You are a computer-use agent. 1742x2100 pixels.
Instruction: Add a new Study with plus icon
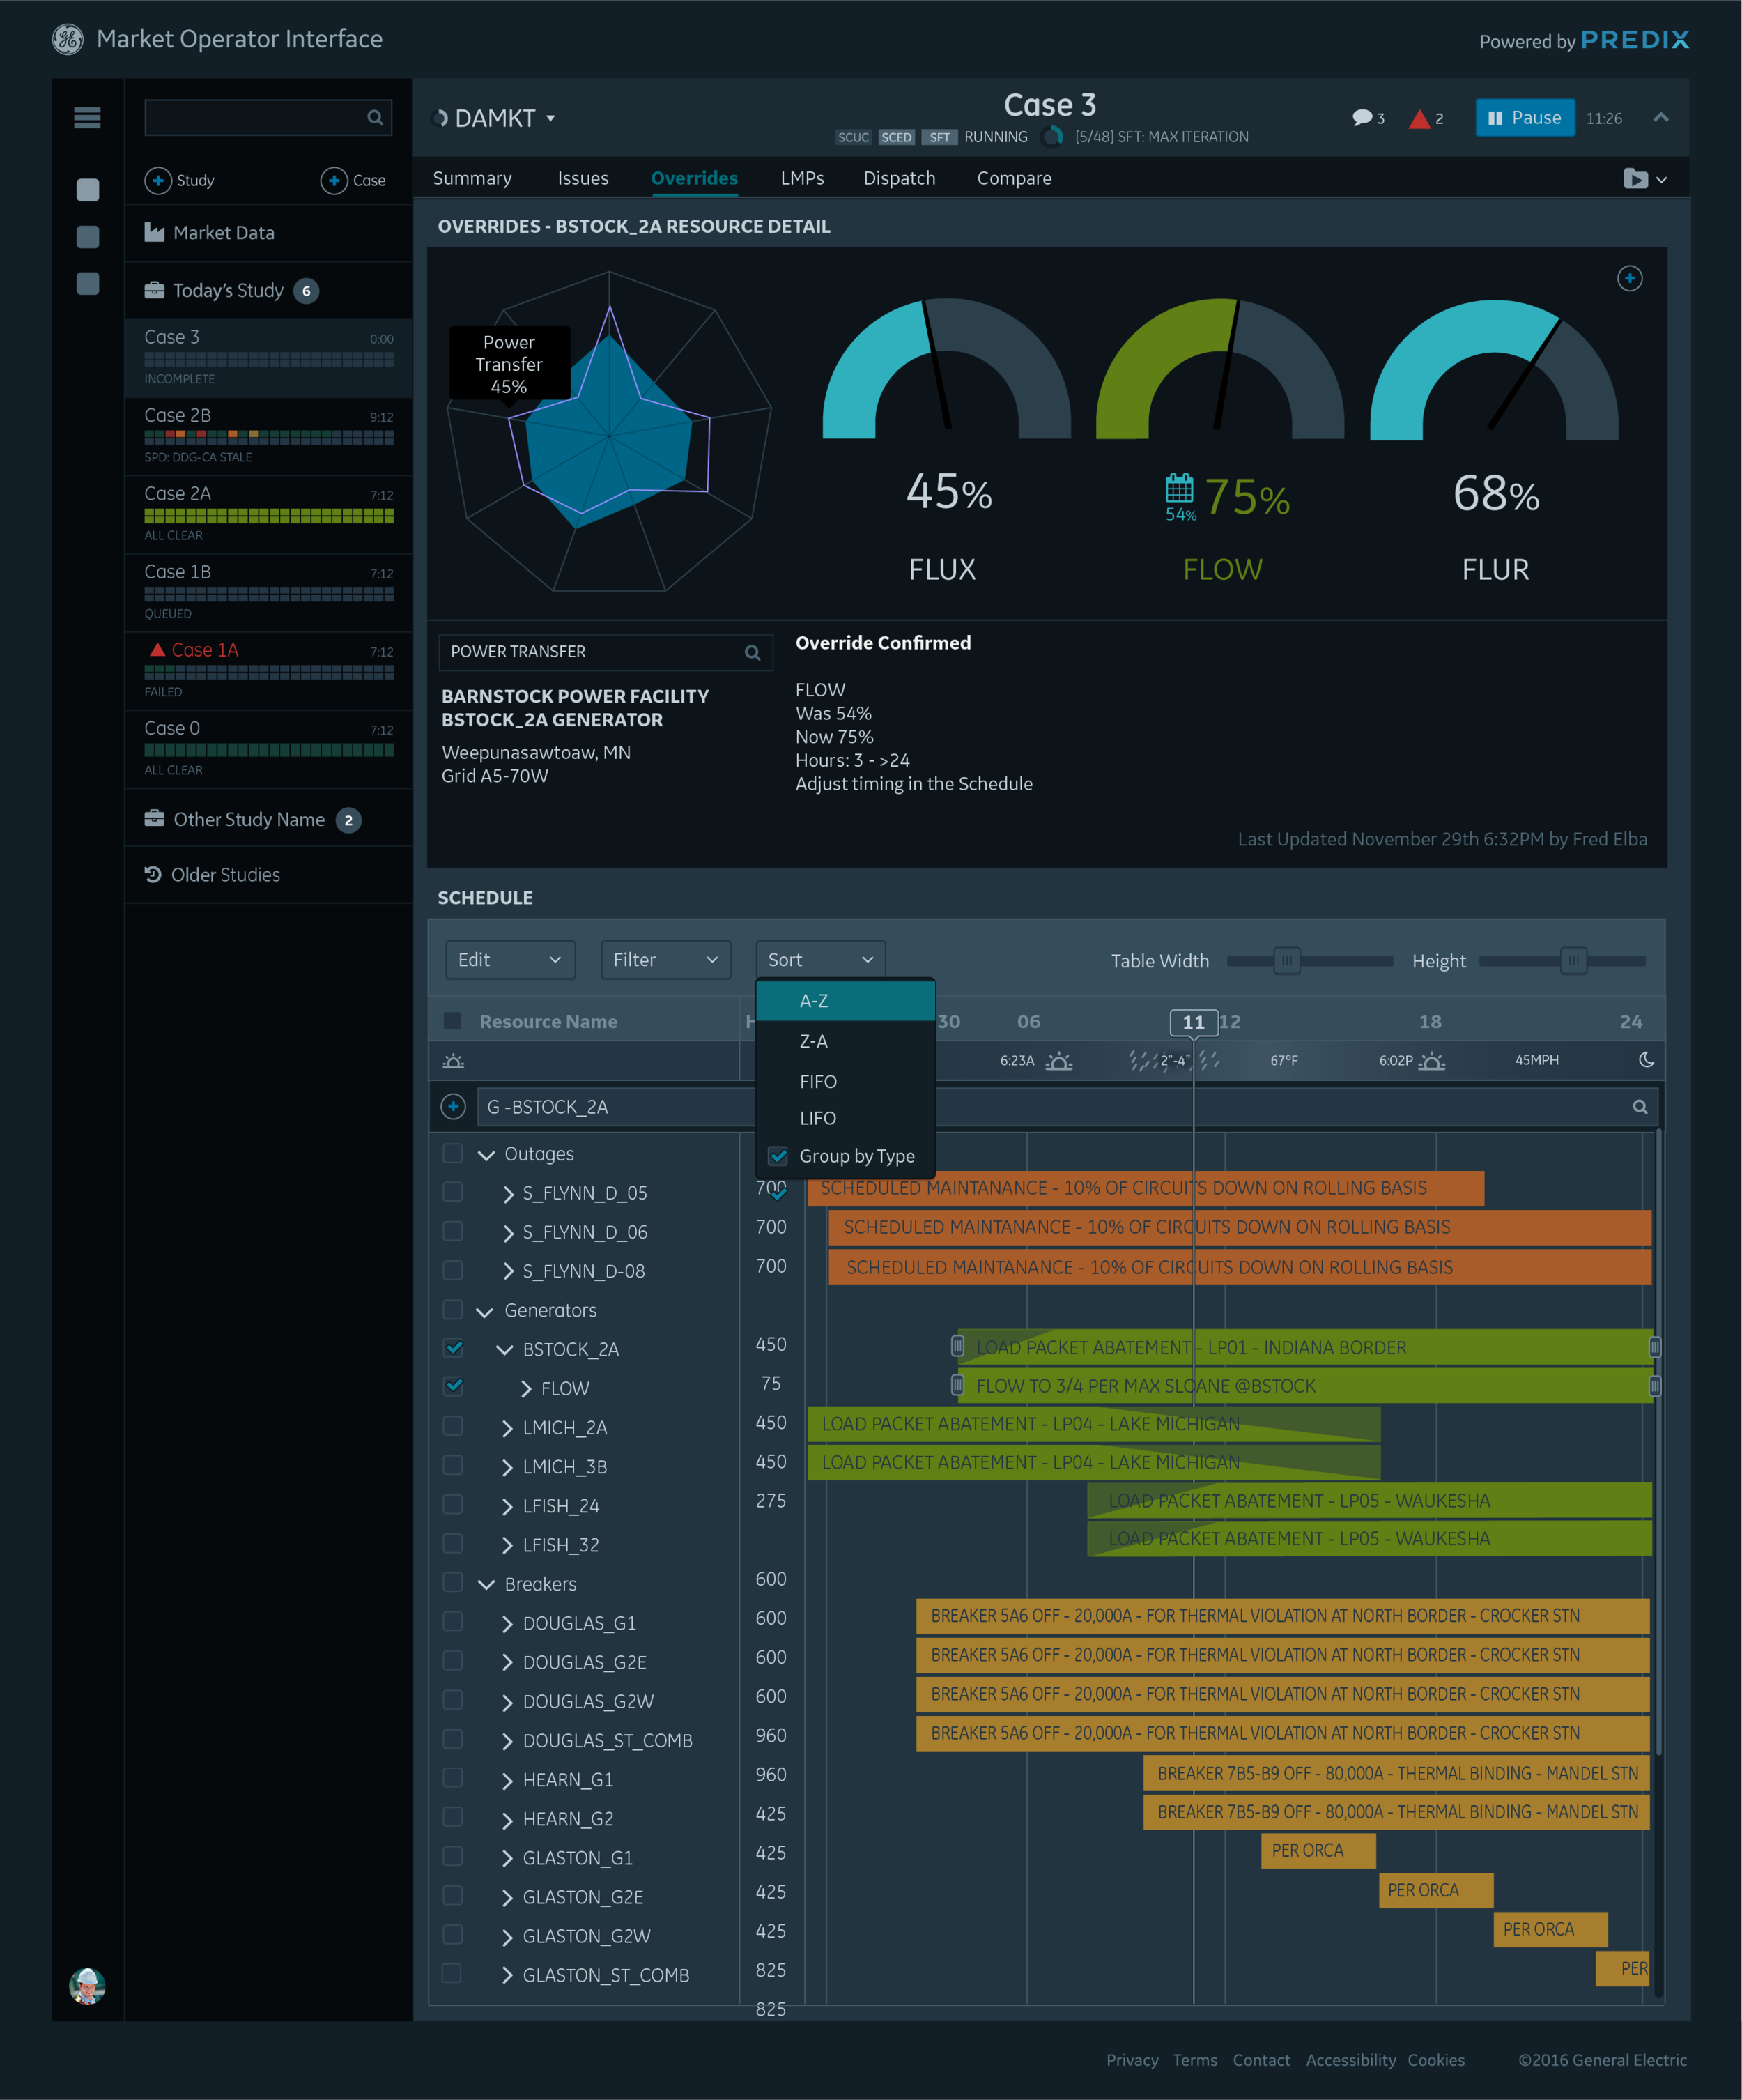tap(158, 180)
